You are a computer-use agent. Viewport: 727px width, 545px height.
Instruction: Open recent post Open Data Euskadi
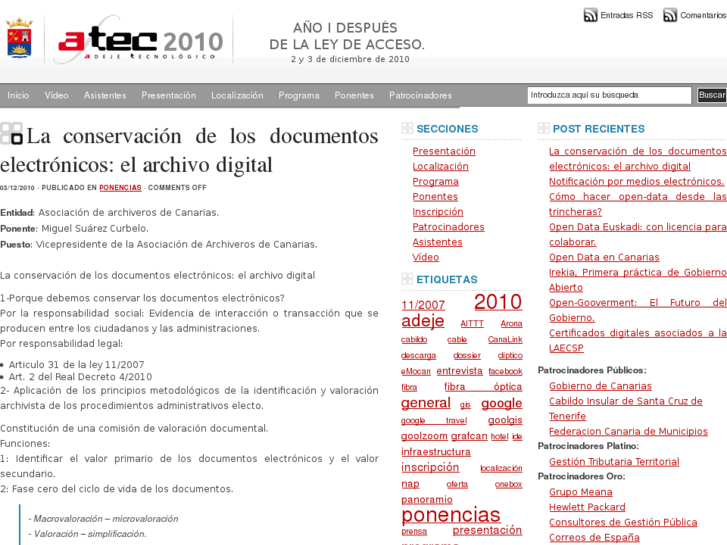(638, 234)
